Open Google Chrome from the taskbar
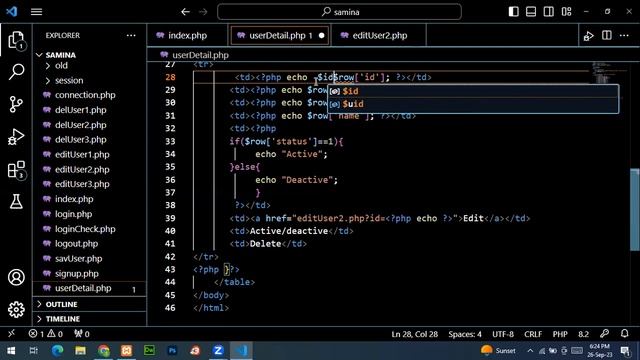This screenshot has width=640, height=360. pyautogui.click(x=104, y=351)
